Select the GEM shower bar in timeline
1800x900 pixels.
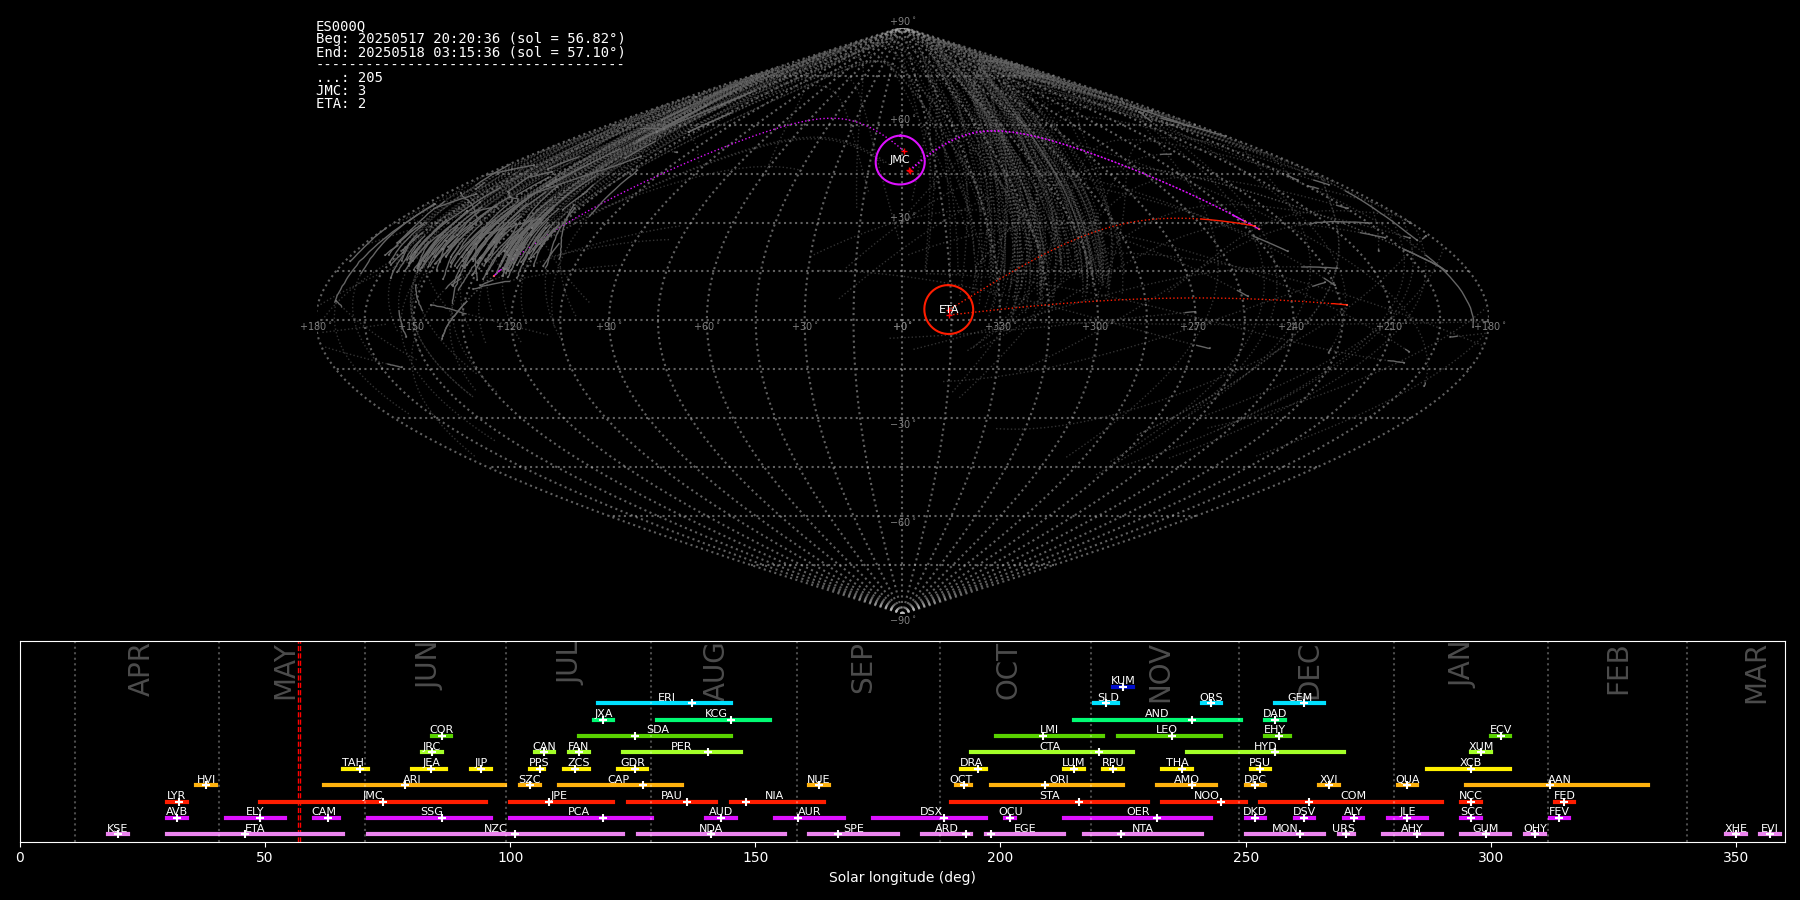tap(1299, 703)
